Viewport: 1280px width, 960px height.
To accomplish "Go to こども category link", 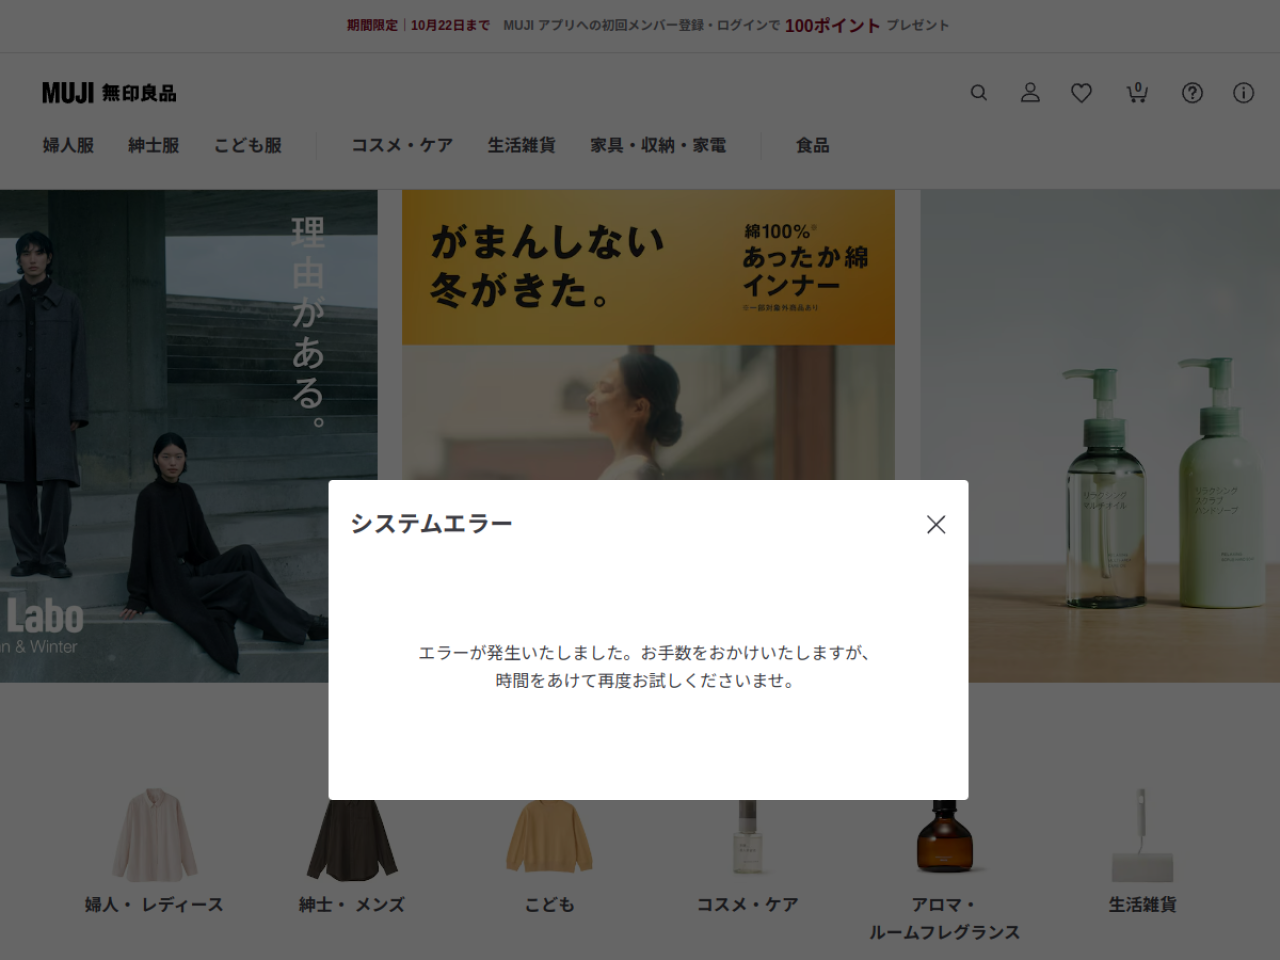I will (x=550, y=905).
